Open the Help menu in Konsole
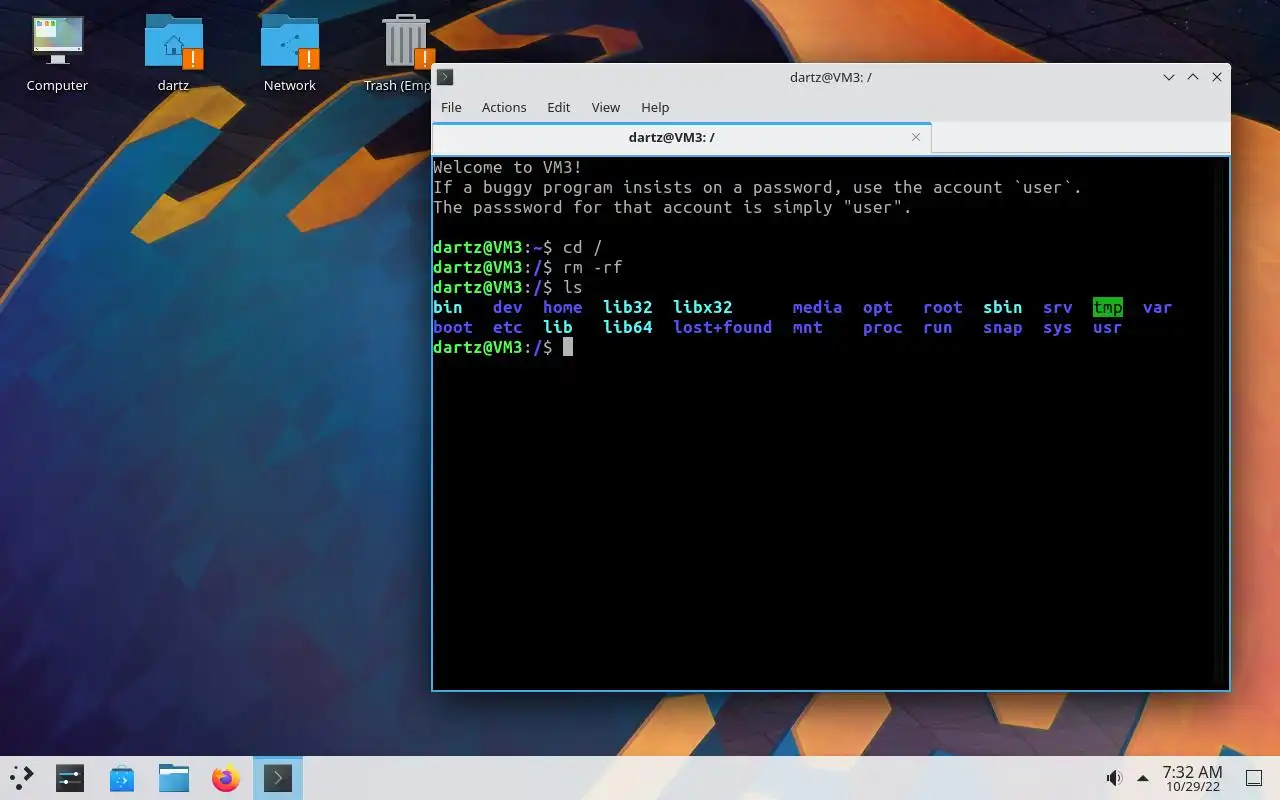This screenshot has width=1280, height=800. point(655,107)
